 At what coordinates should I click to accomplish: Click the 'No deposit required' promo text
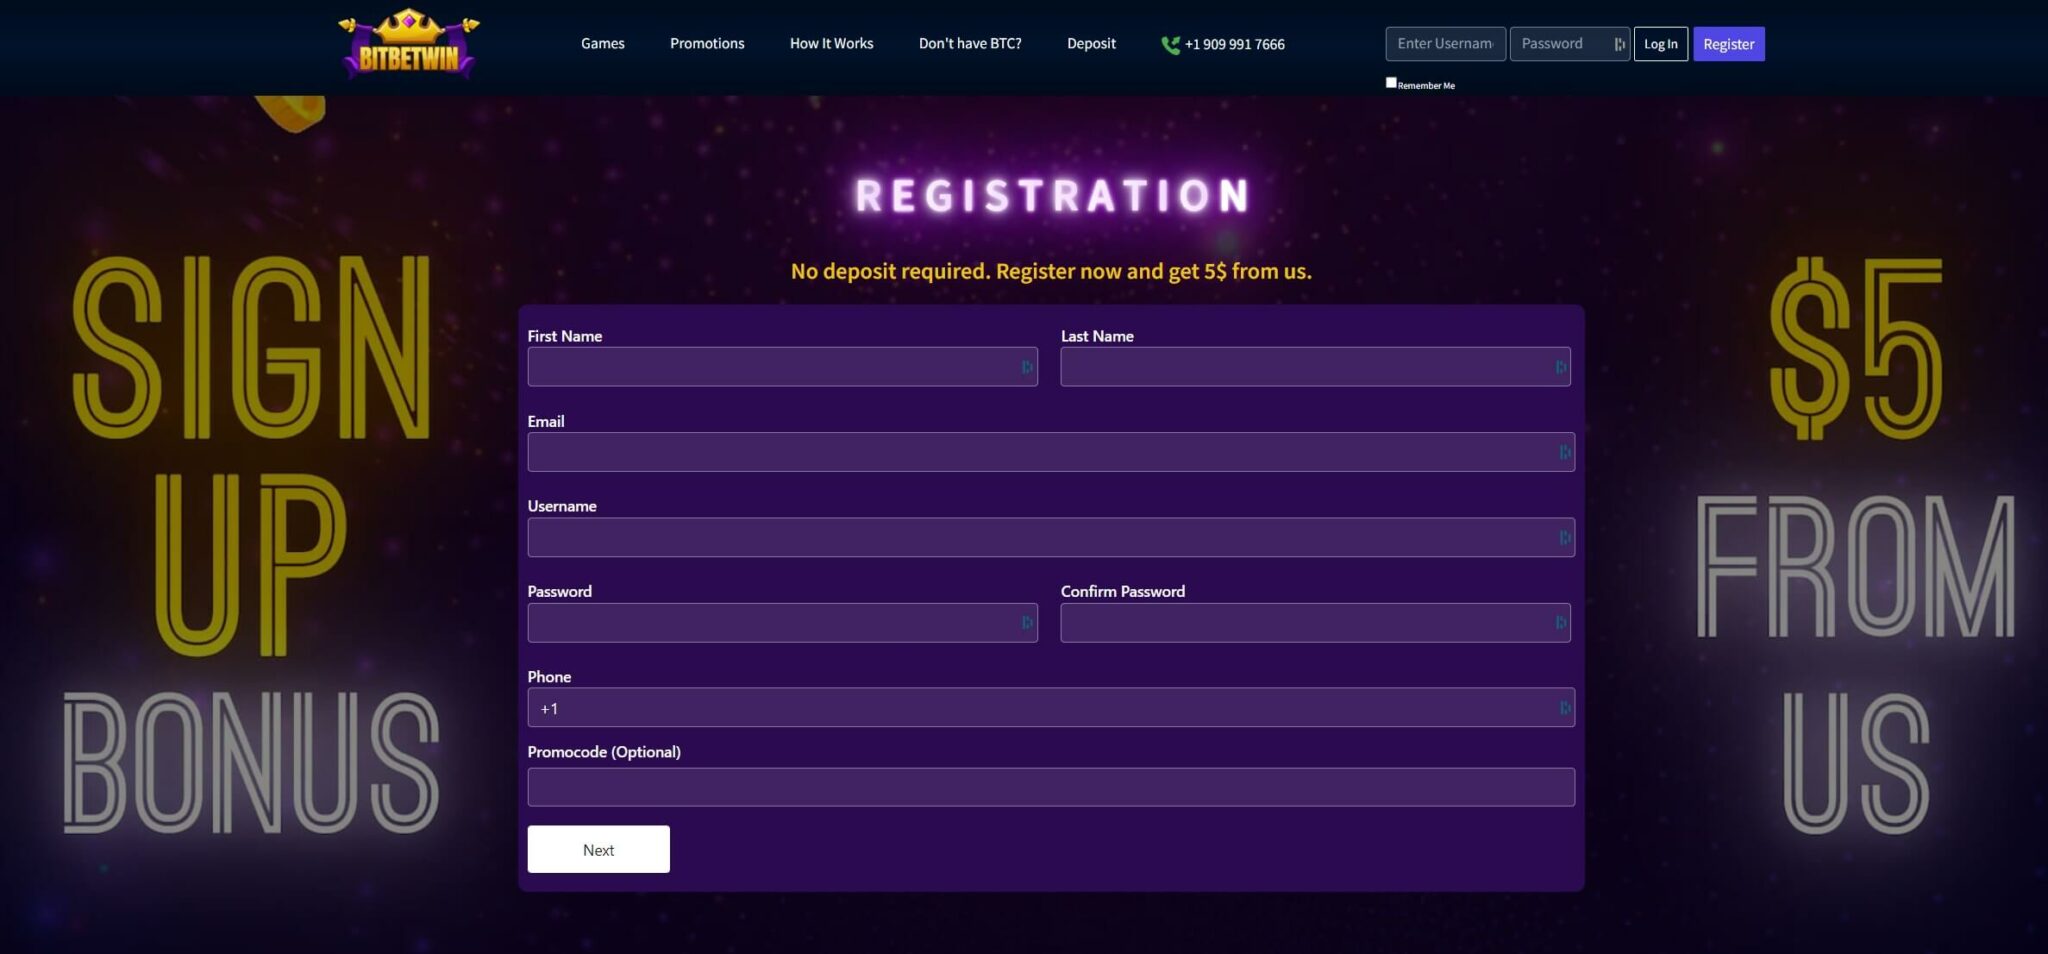pos(1051,271)
